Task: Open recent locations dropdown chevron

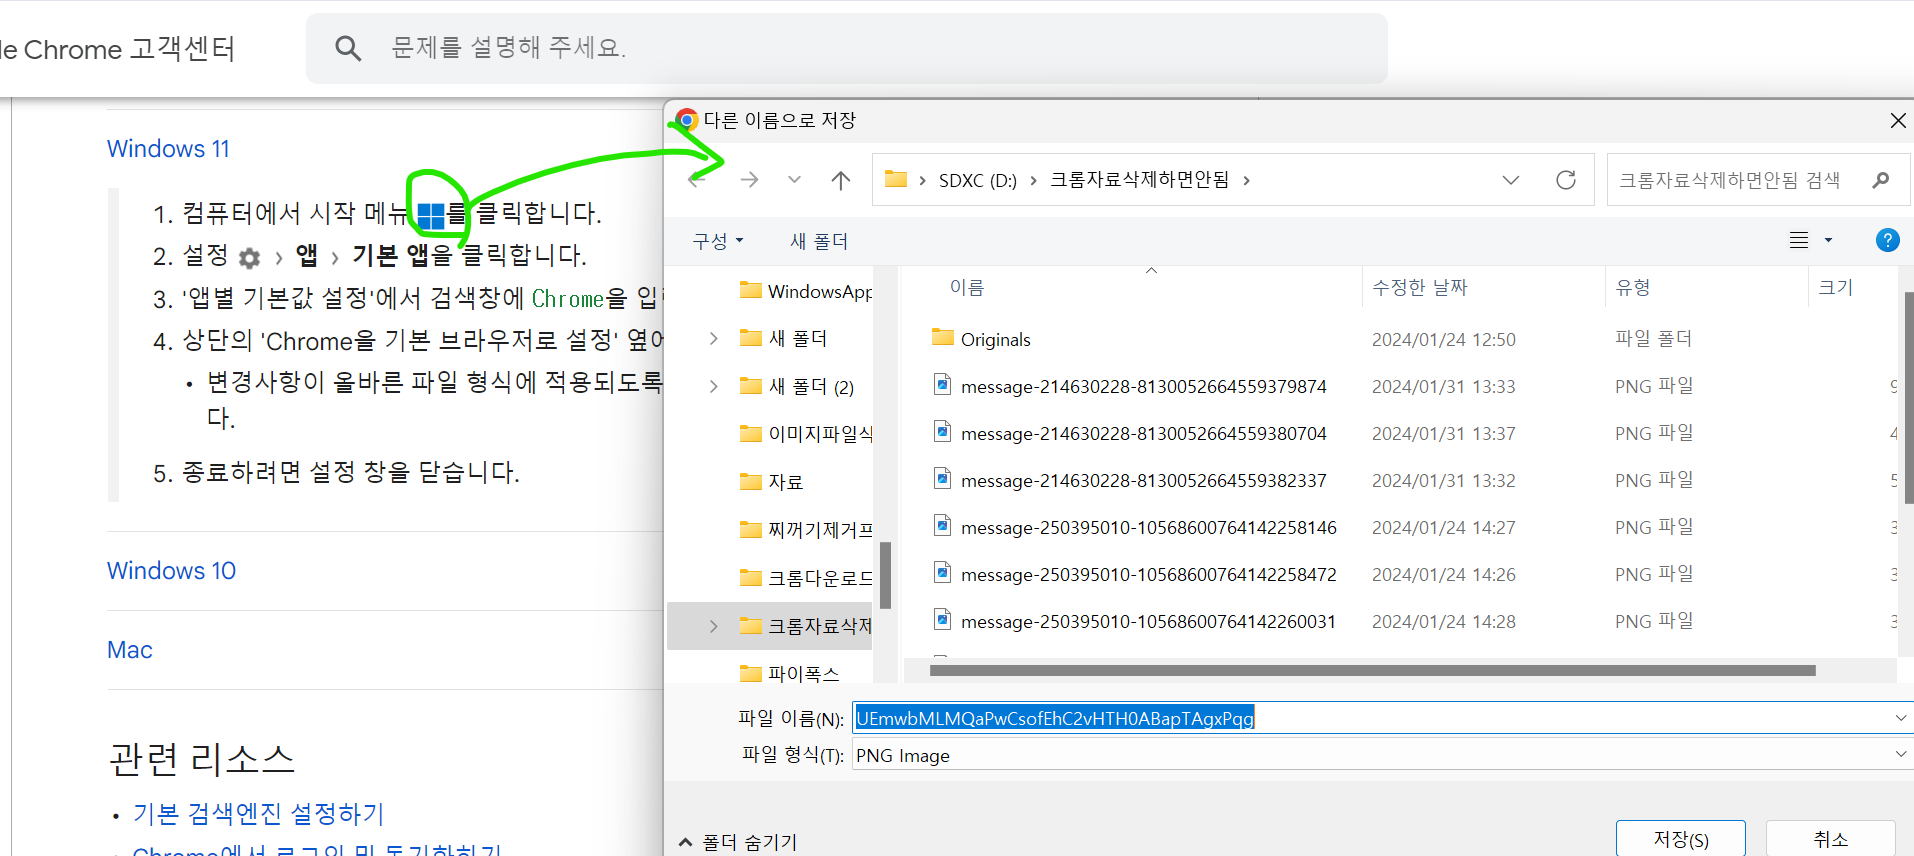Action: point(794,180)
